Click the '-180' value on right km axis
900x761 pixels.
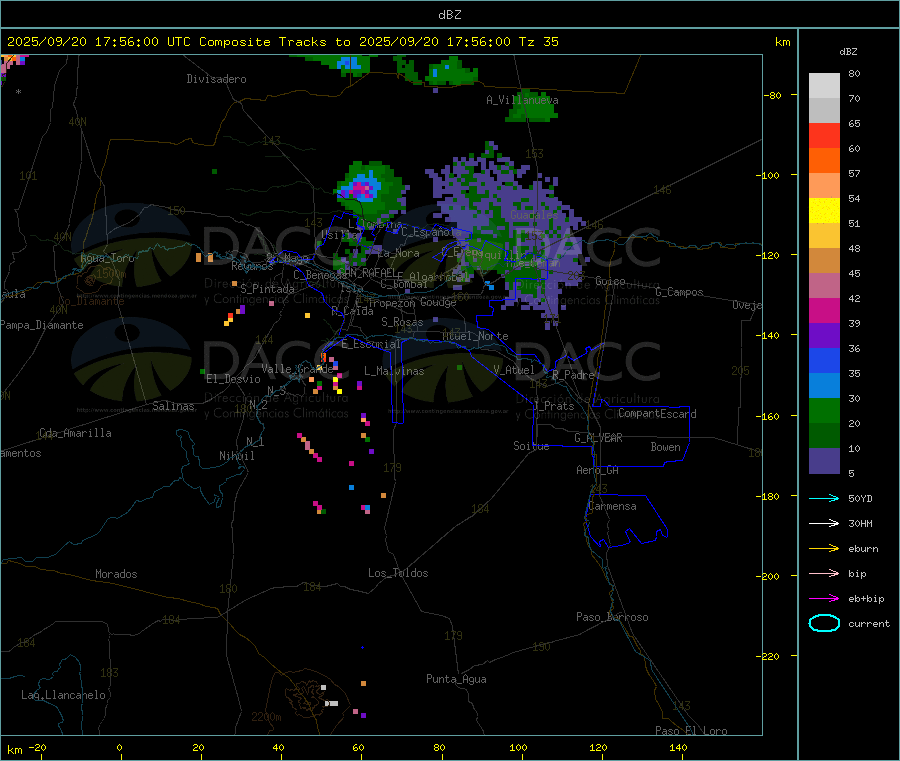pyautogui.click(x=769, y=496)
